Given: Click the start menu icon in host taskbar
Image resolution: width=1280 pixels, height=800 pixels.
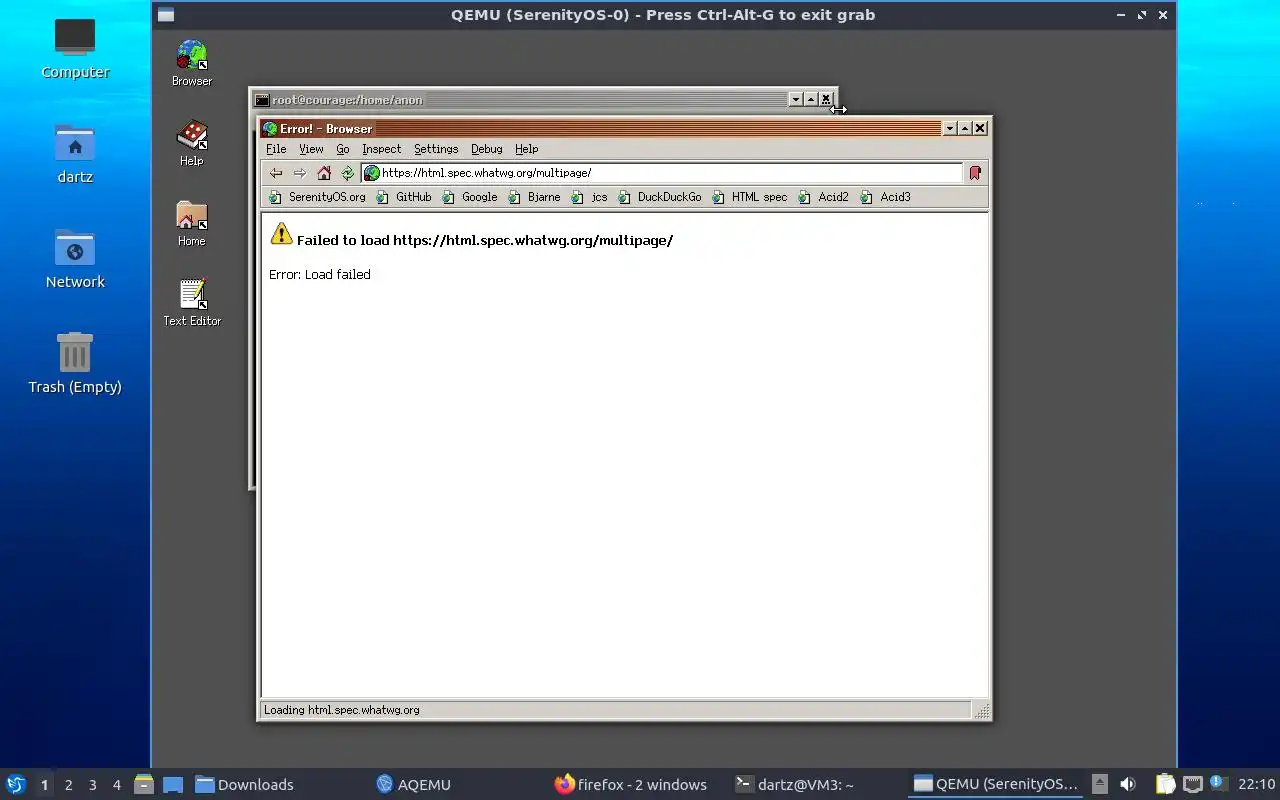Looking at the screenshot, I should coord(16,784).
